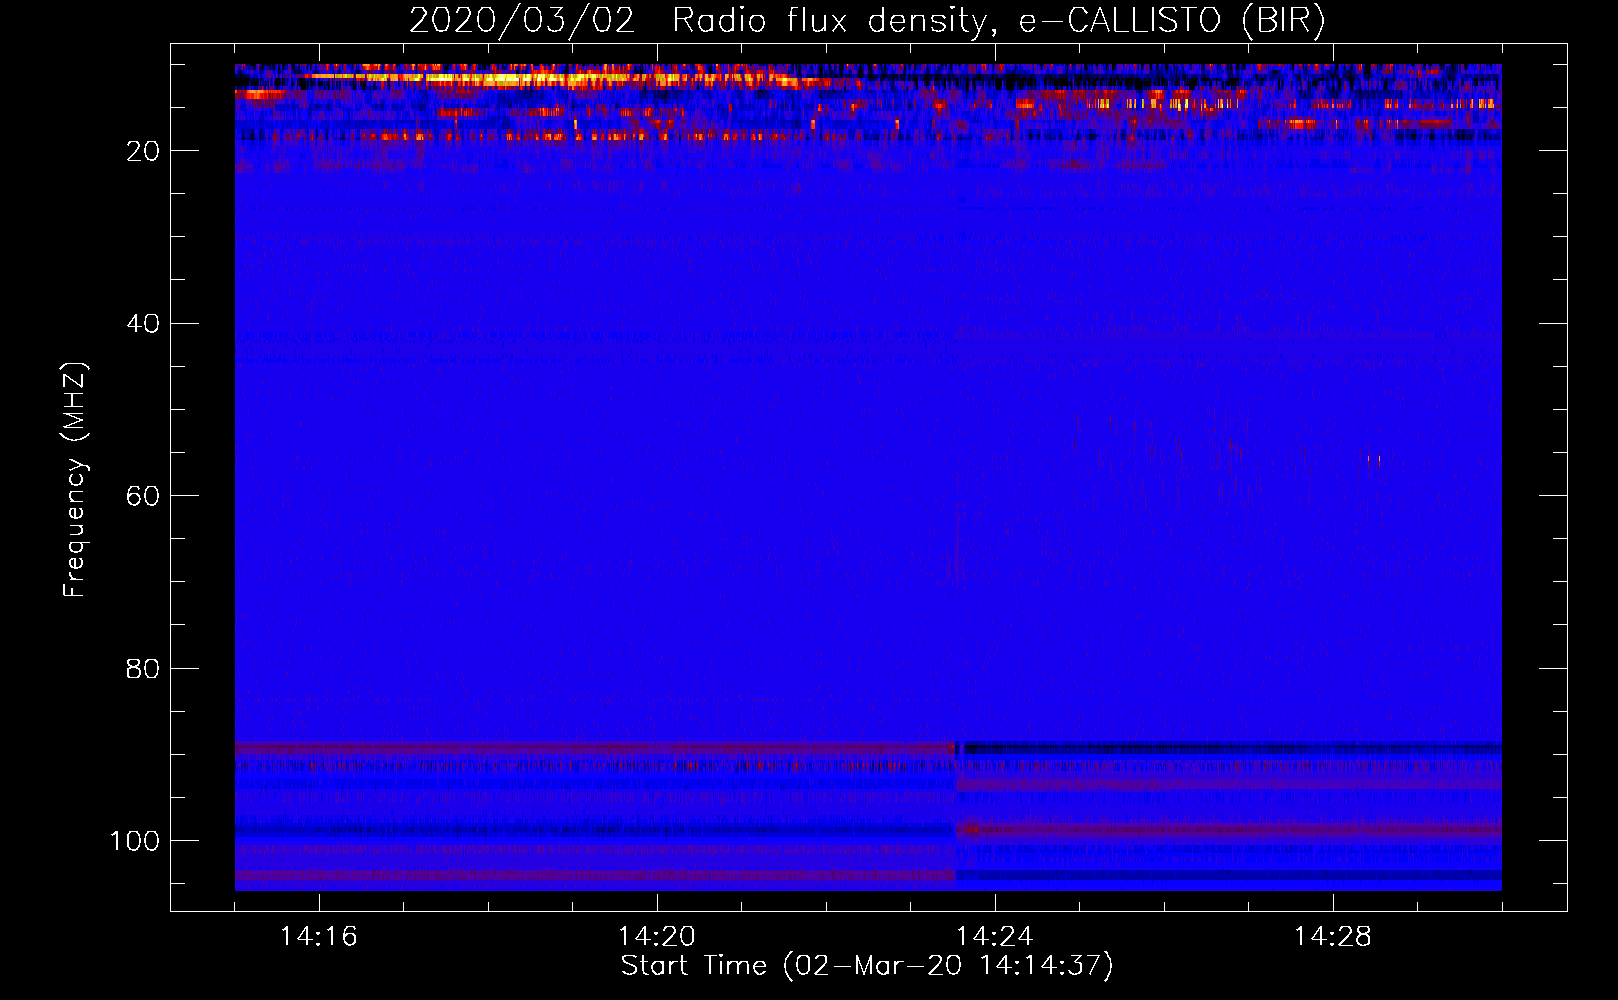This screenshot has height=1000, width=1618.
Task: Click the '40' frequency tick label
Action: pos(143,324)
